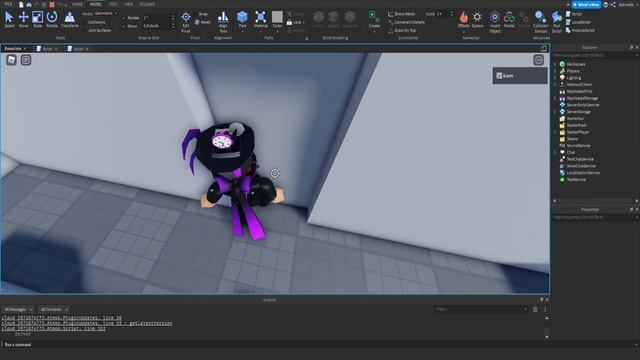The width and height of the screenshot is (640, 360).
Task: Insert a new ModuleScript
Action: coord(580,30)
